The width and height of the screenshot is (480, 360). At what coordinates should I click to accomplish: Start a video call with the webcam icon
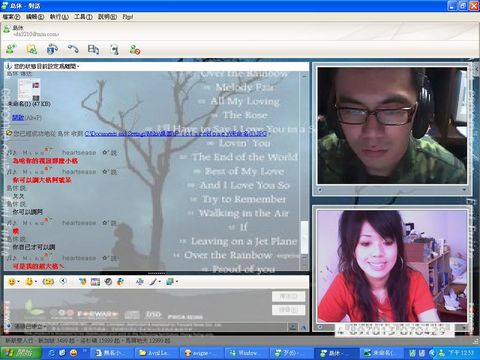pos(52,49)
